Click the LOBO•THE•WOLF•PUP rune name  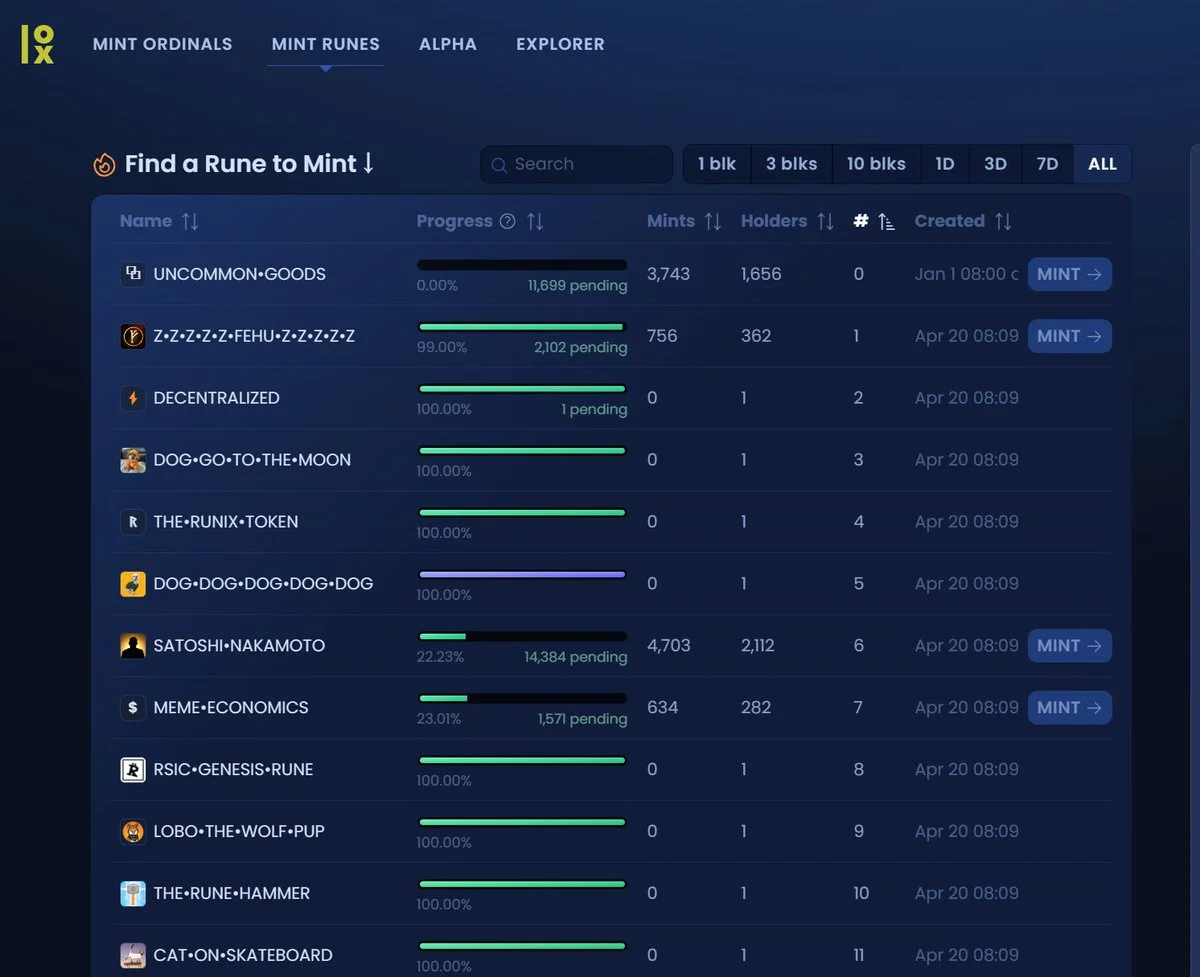pyautogui.click(x=239, y=832)
